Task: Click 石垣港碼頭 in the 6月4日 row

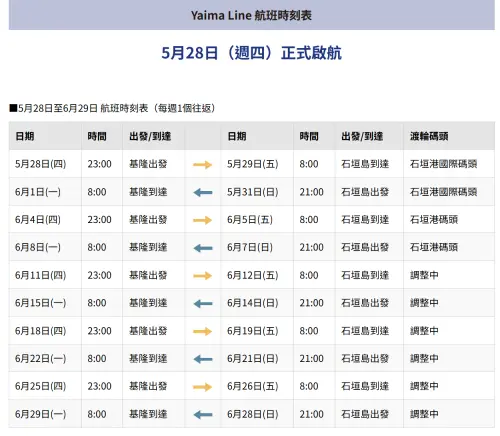Action: pyautogui.click(x=434, y=220)
